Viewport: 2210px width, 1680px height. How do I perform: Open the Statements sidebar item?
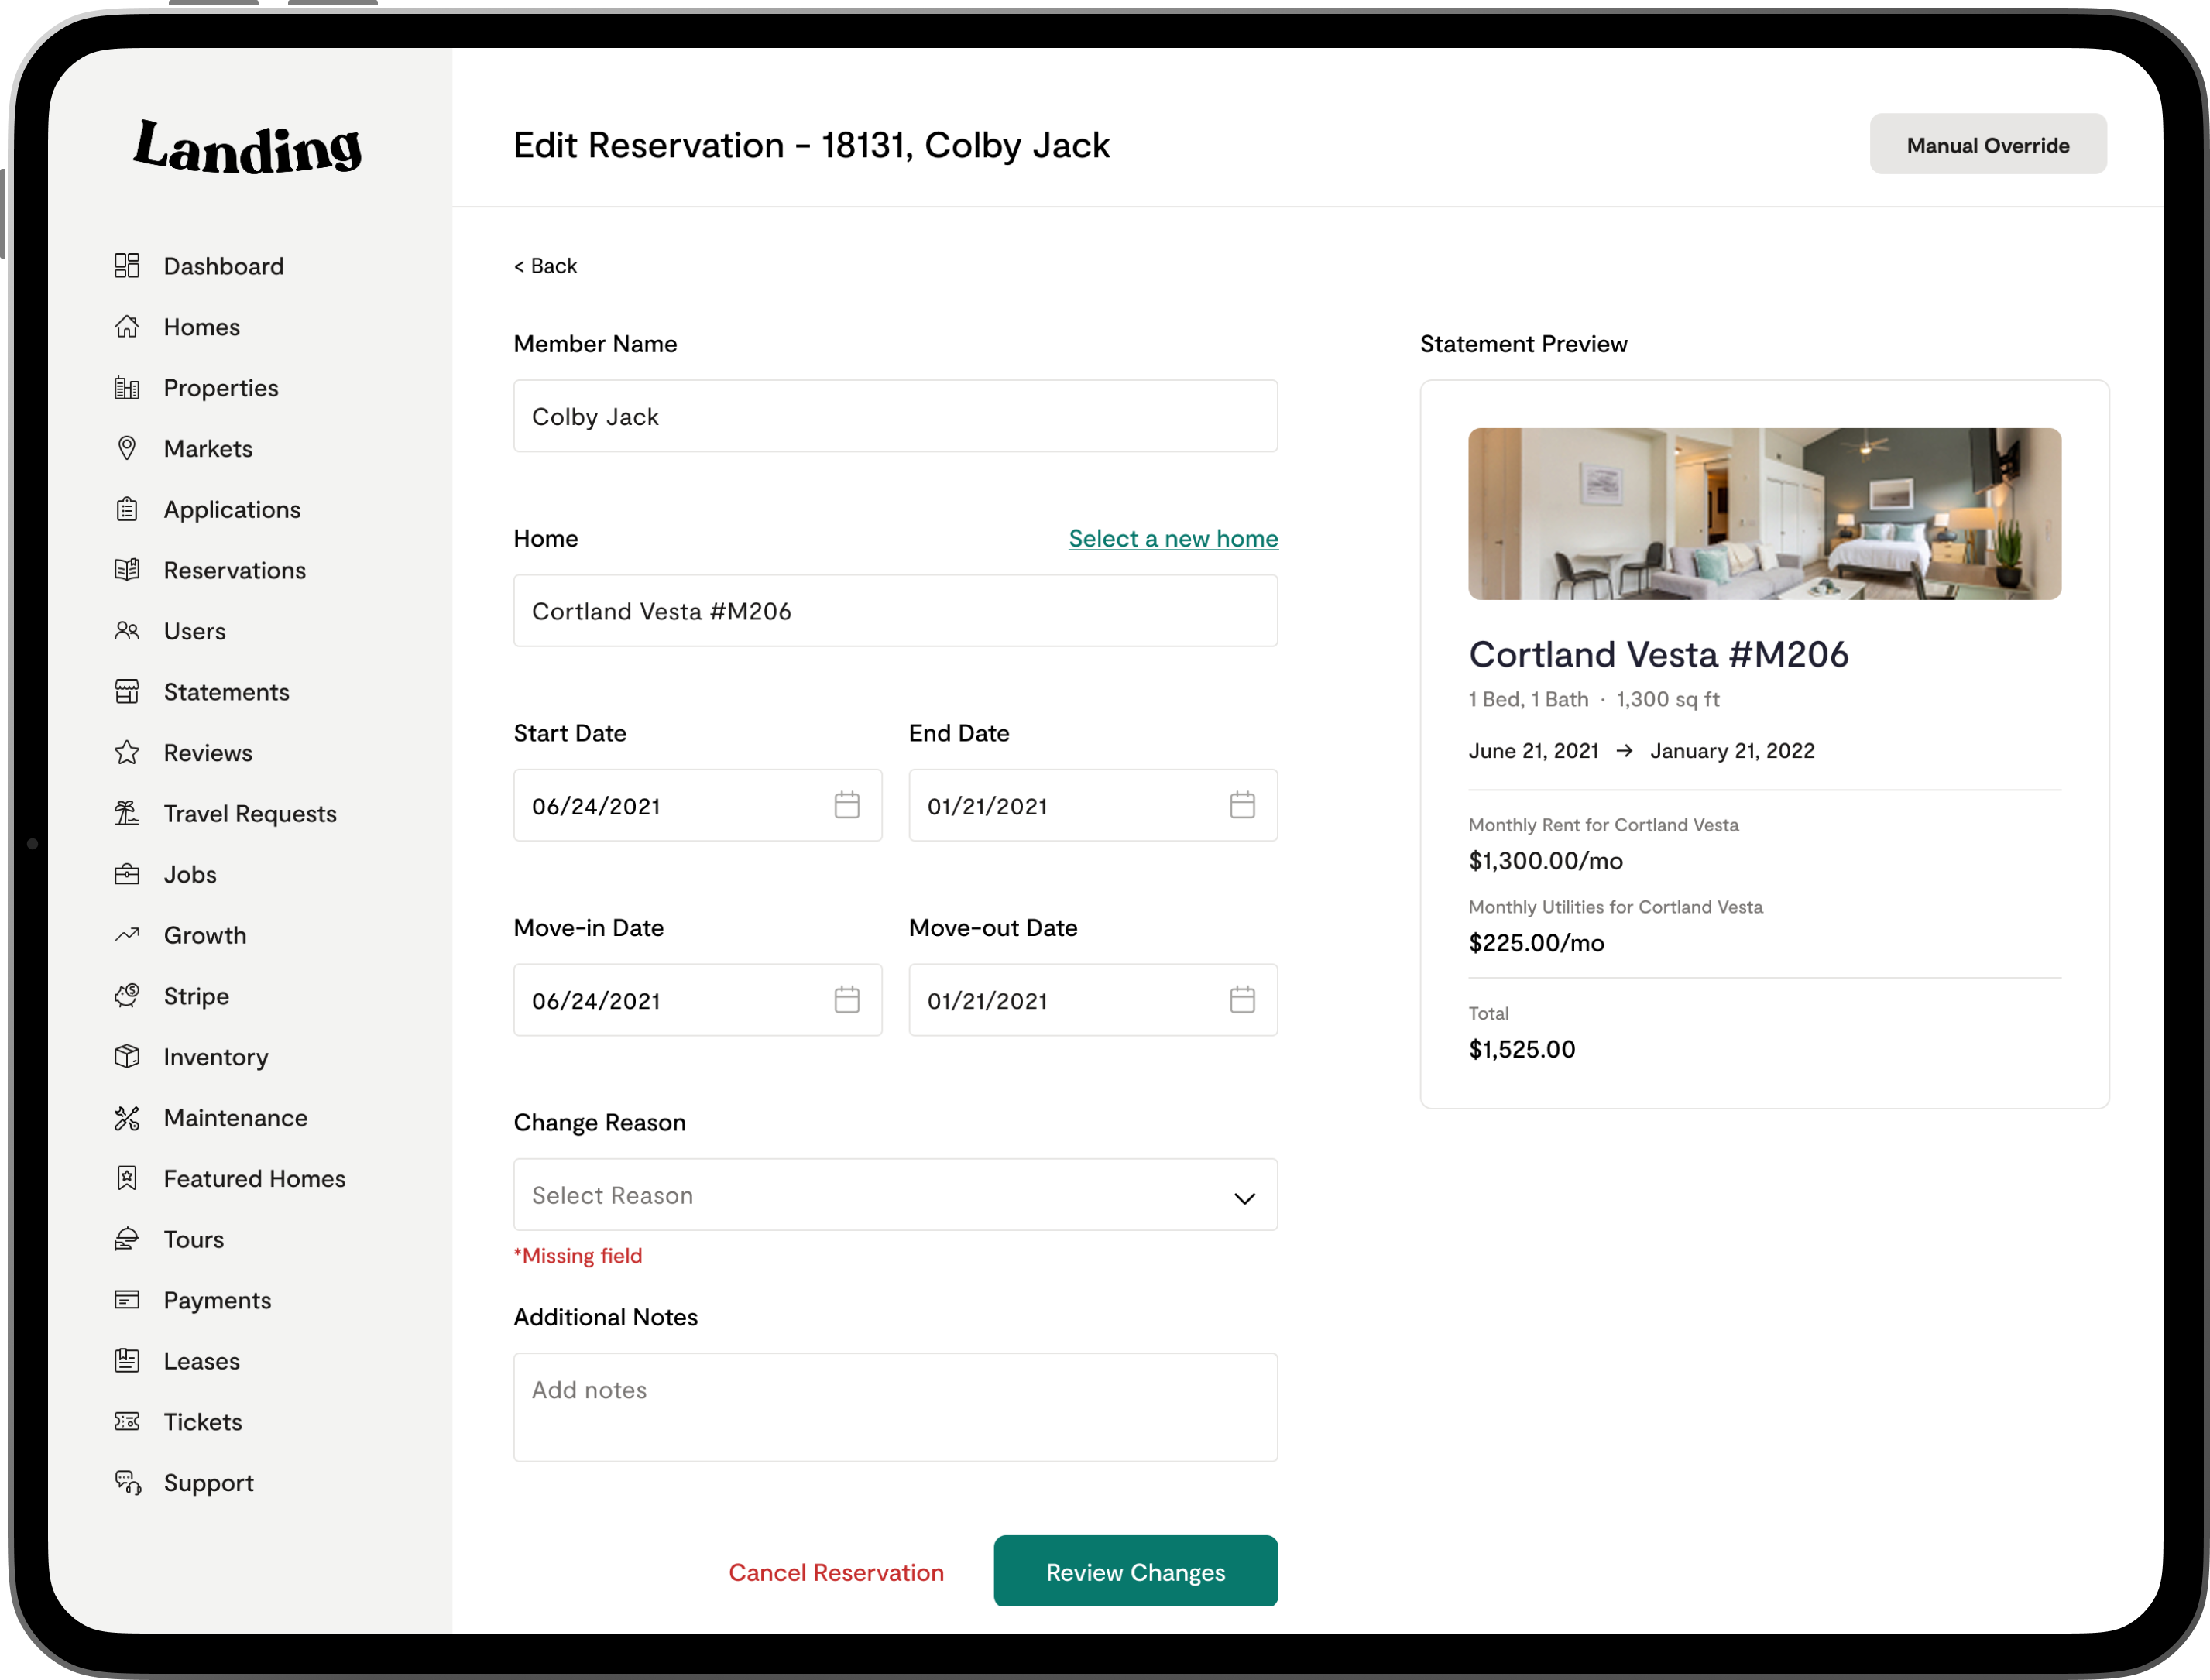226,692
